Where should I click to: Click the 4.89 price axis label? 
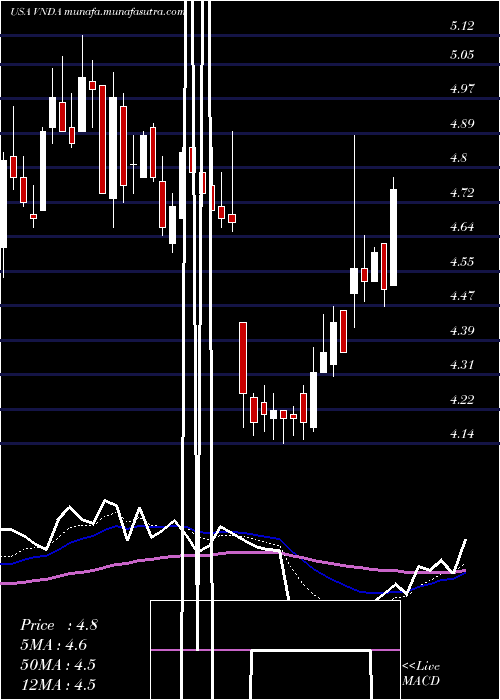coord(462,124)
